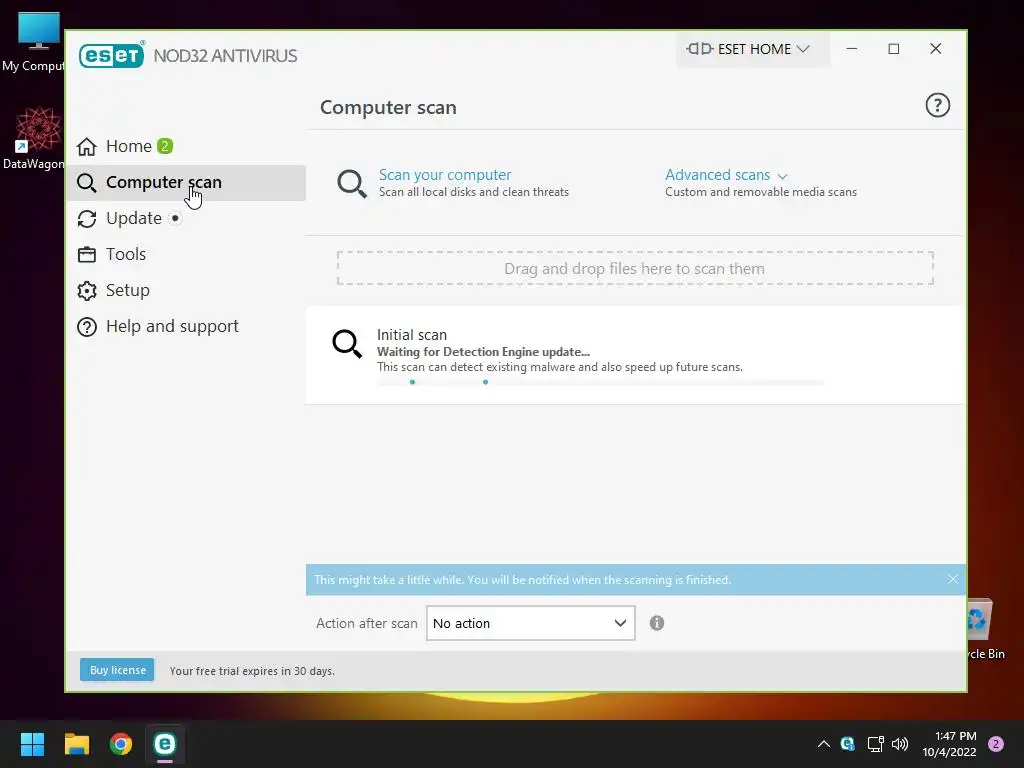
Task: Click 'Custom and removable media scans' text
Action: [761, 192]
